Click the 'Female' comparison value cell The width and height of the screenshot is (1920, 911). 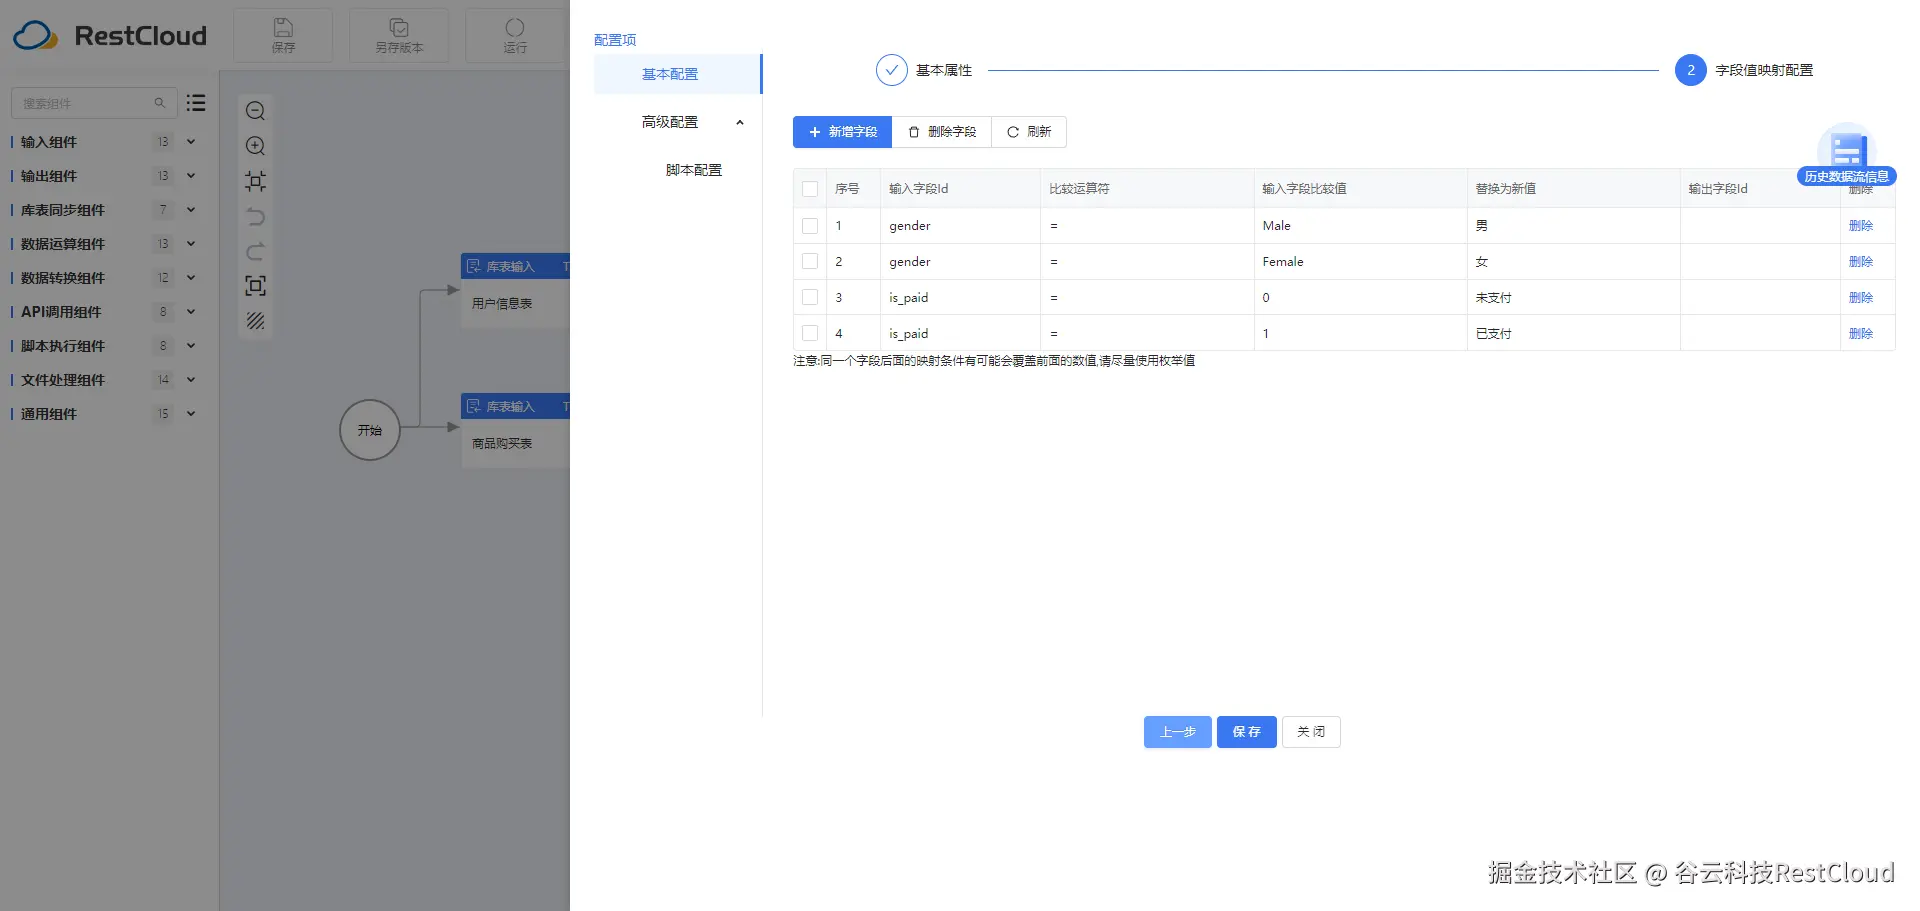[1361, 262]
